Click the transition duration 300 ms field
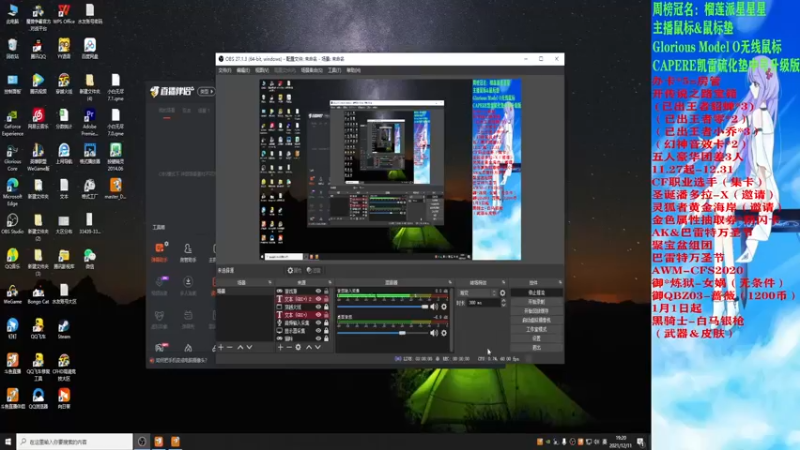The width and height of the screenshot is (800, 450). [484, 303]
